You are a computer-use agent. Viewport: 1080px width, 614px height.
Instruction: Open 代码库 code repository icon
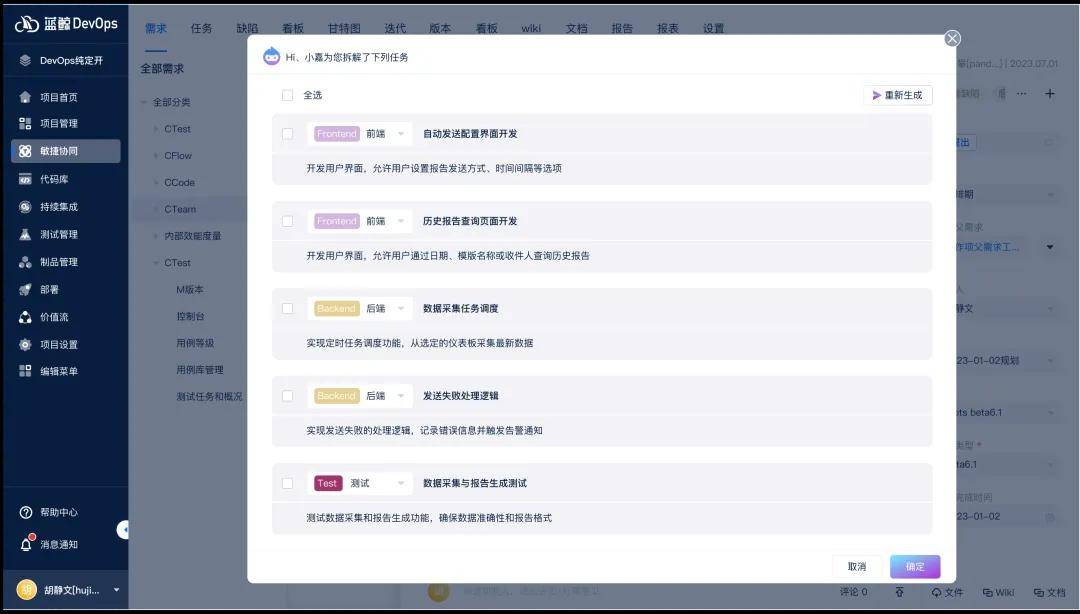pos(25,179)
